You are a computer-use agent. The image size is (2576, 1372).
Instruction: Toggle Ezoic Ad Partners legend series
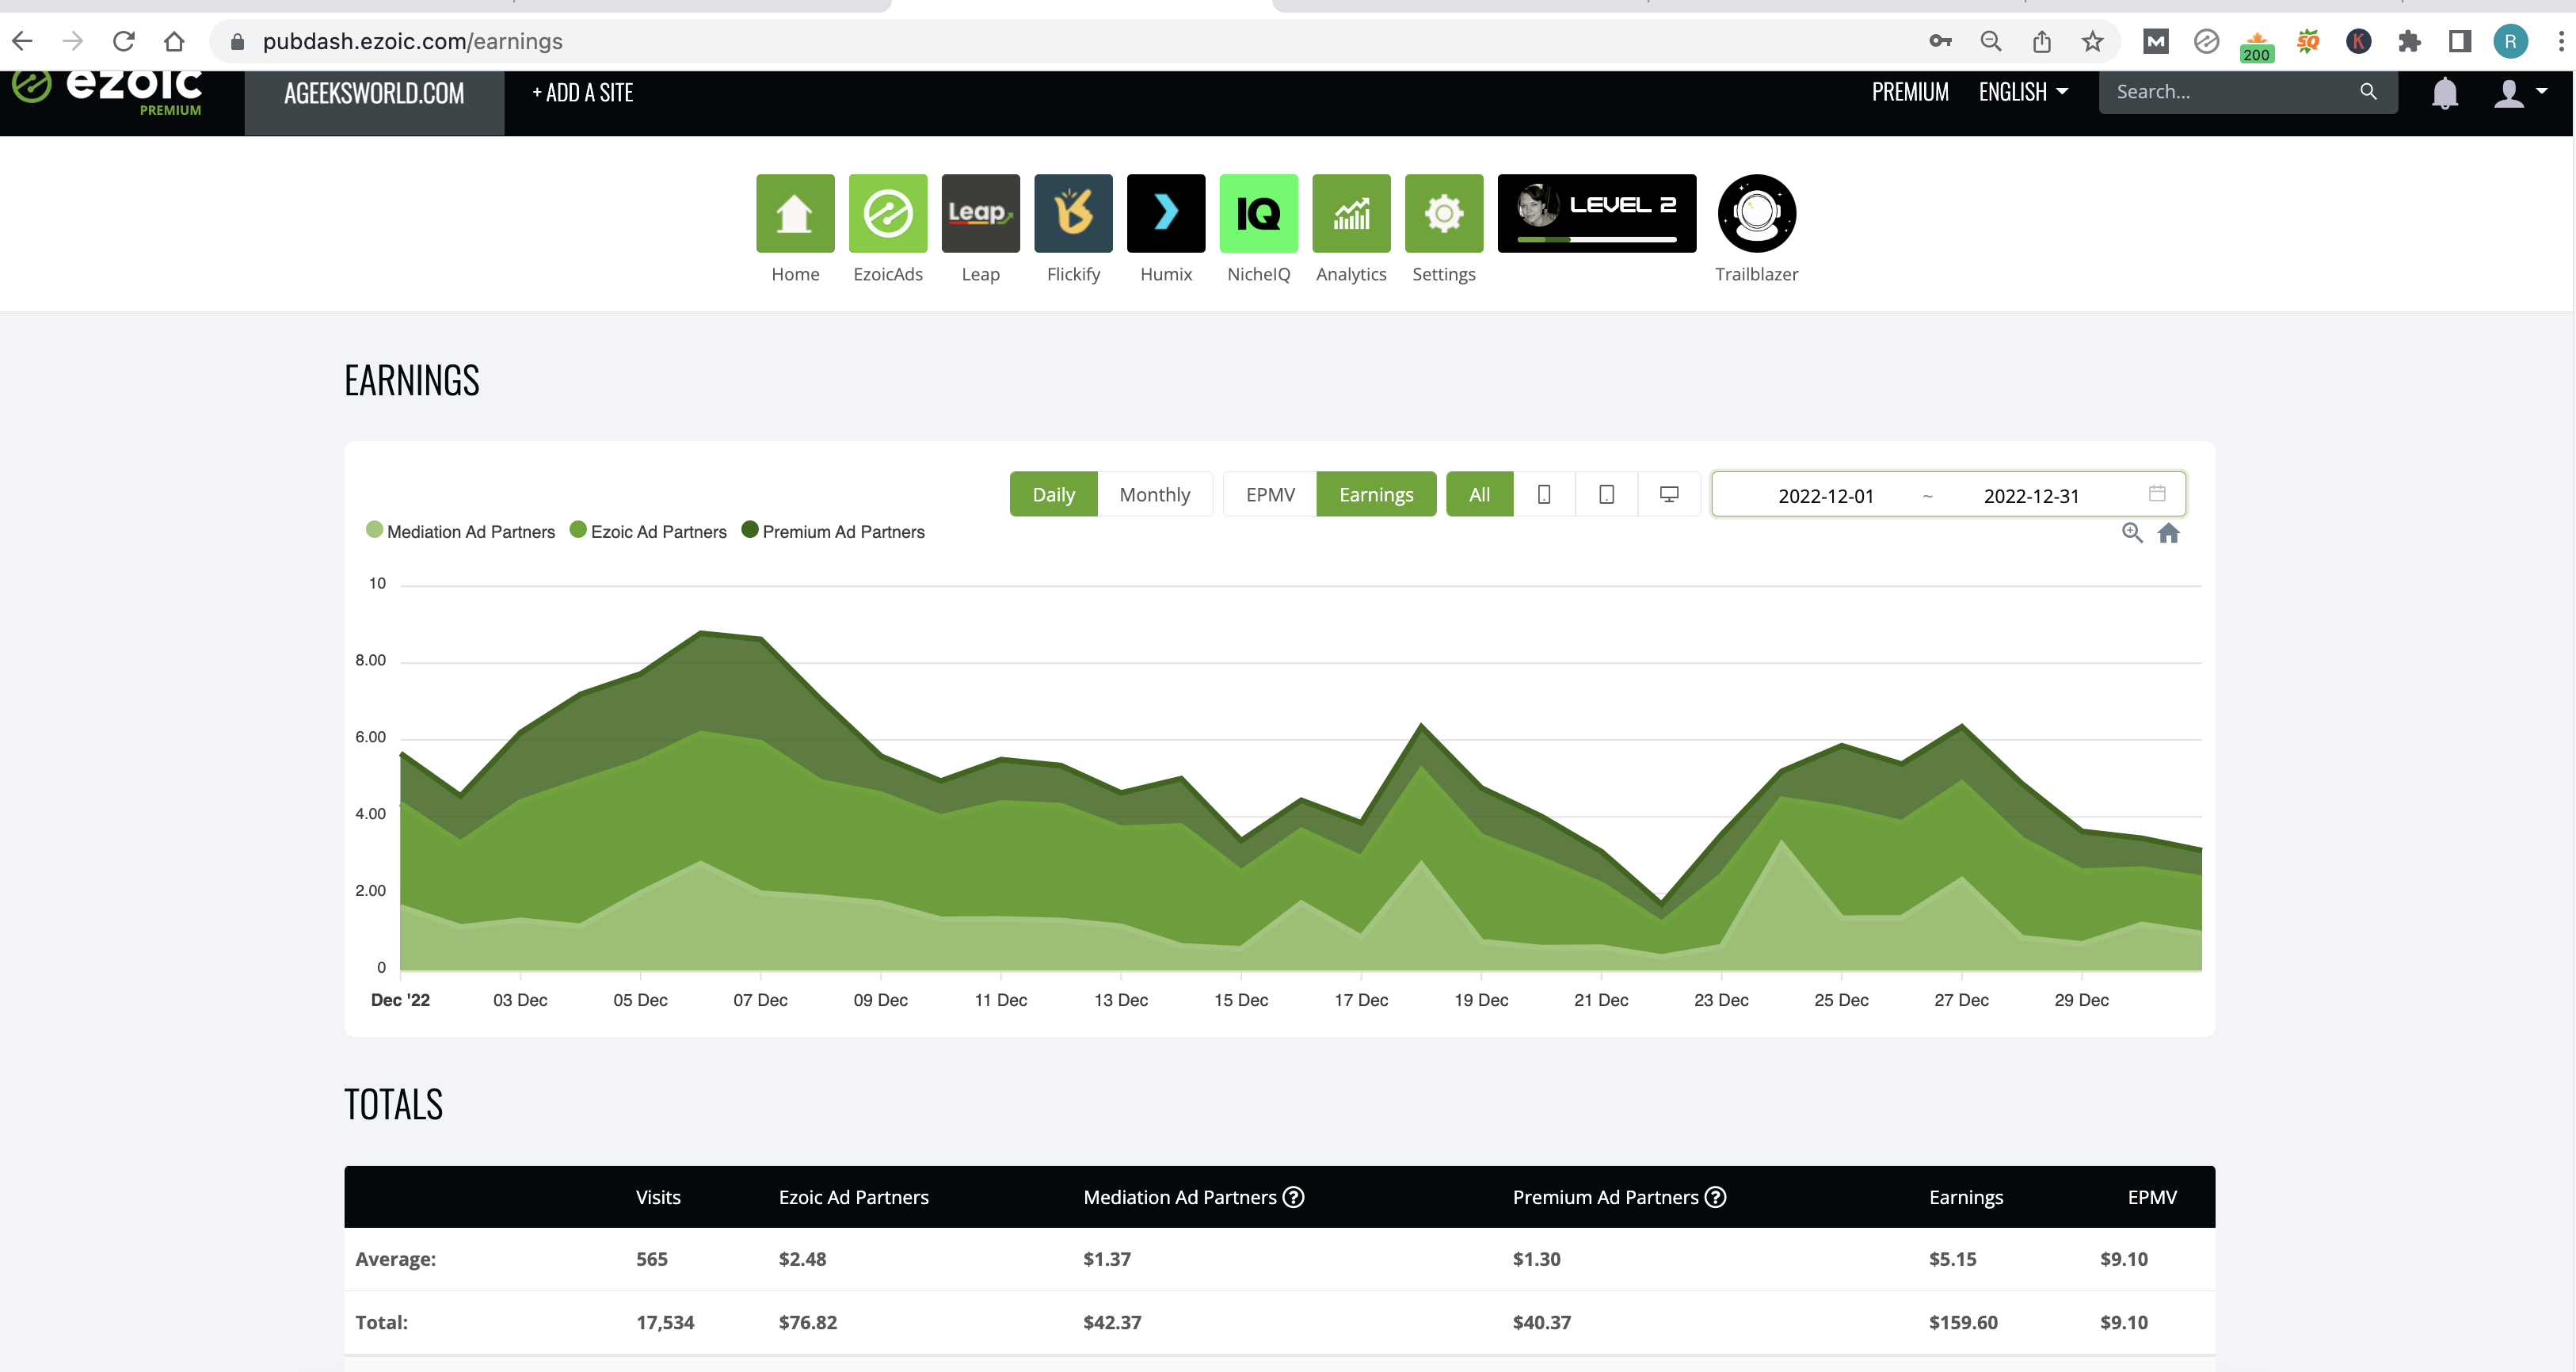(648, 531)
